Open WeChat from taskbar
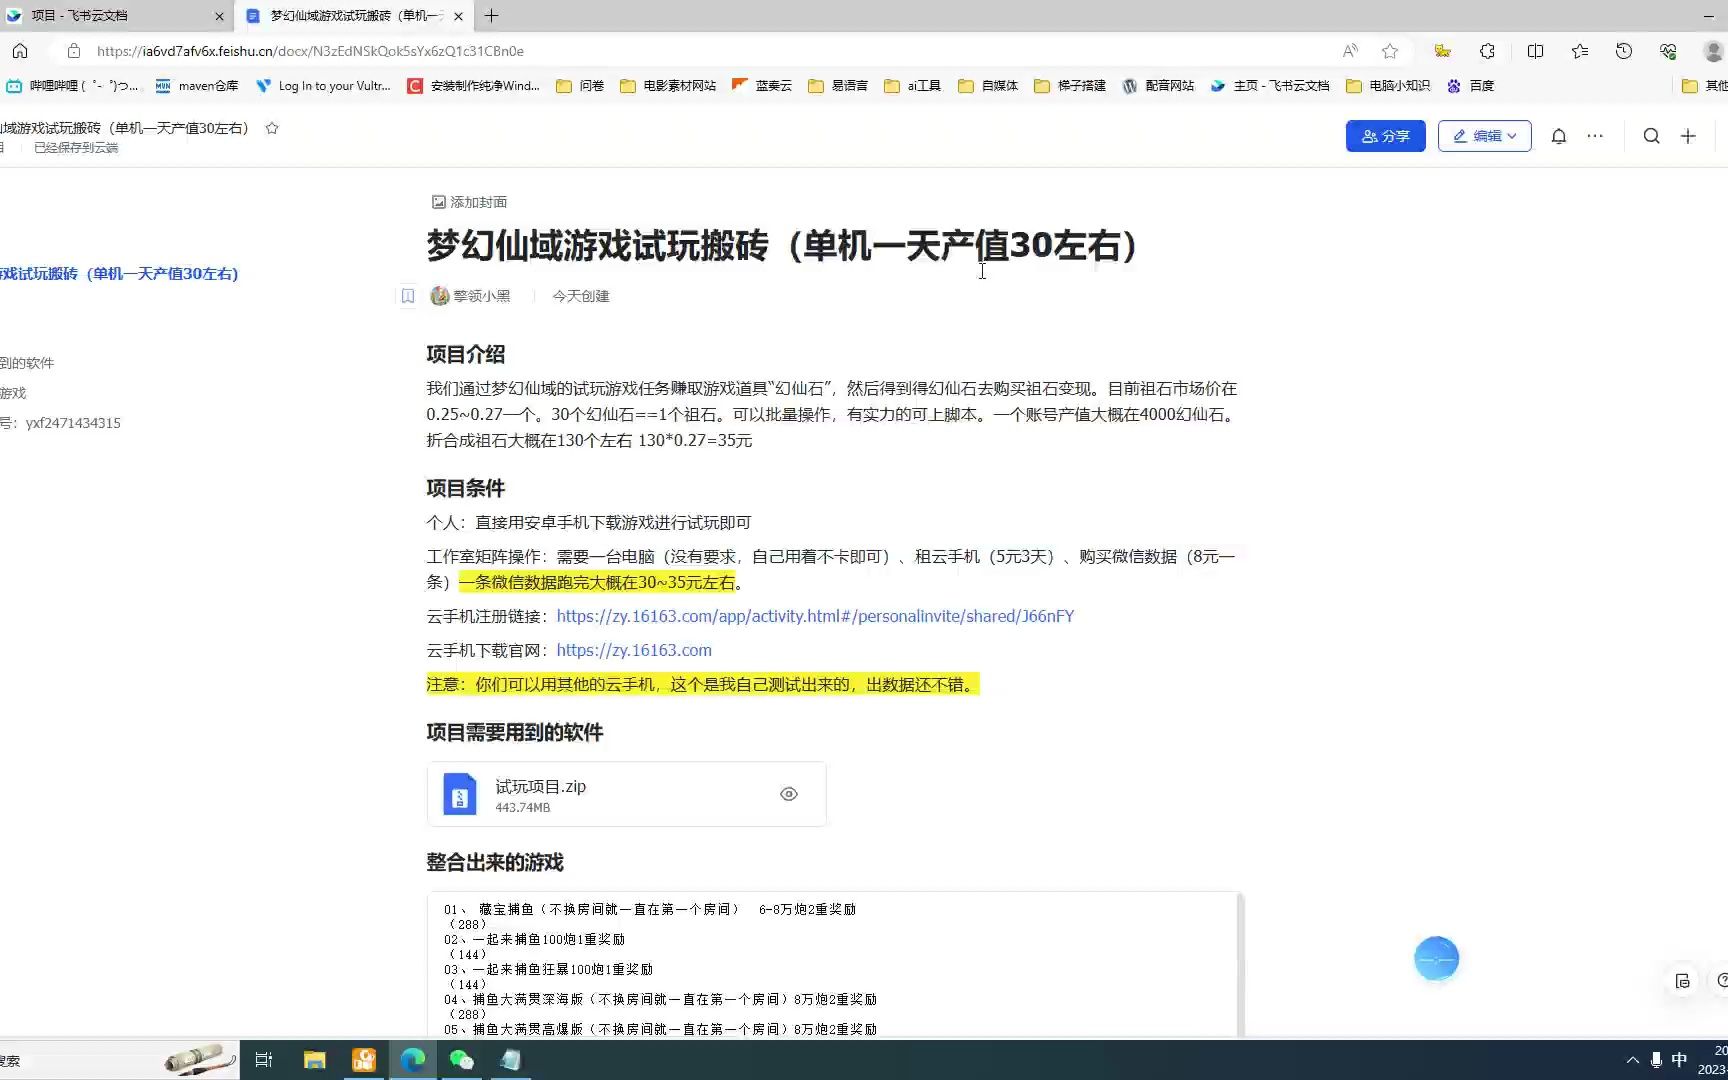This screenshot has height=1080, width=1728. point(461,1060)
